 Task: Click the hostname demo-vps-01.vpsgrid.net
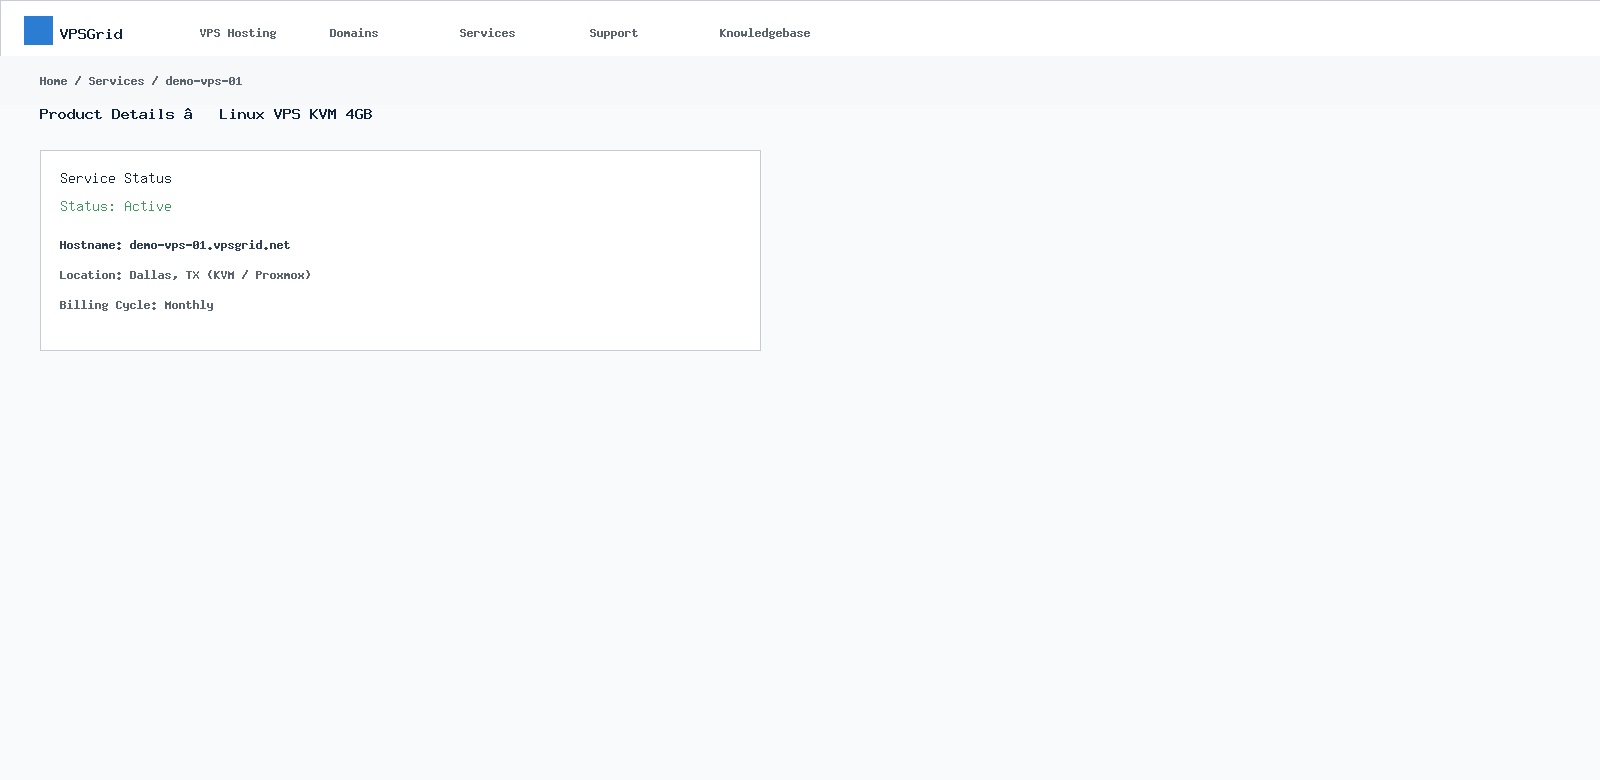coord(210,245)
